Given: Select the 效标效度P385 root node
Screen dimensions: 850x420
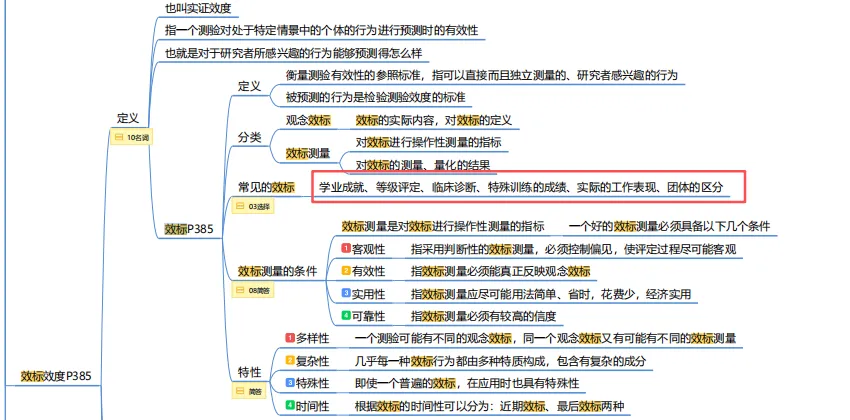Looking at the screenshot, I should click(56, 376).
